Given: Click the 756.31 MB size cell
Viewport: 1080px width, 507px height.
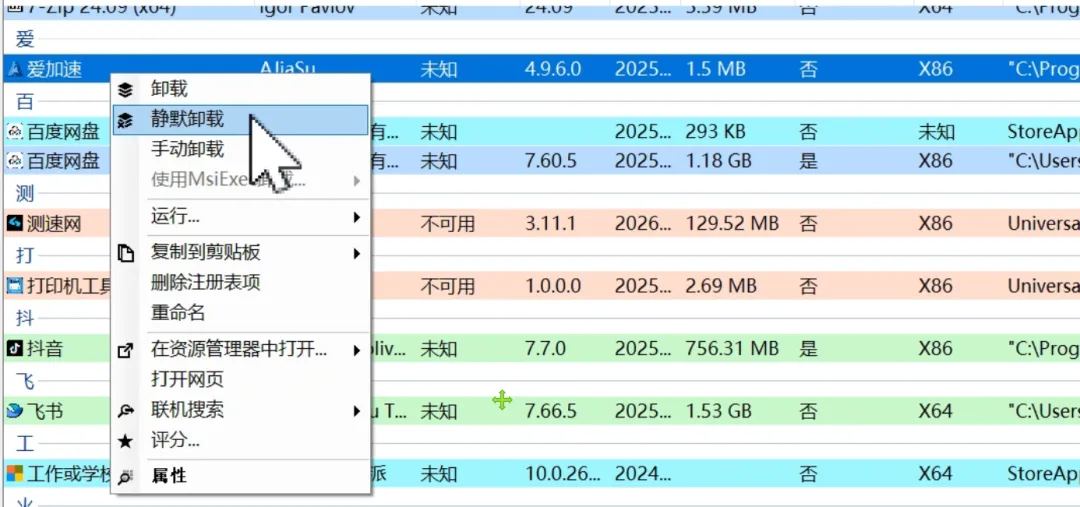Looking at the screenshot, I should click(x=732, y=349).
